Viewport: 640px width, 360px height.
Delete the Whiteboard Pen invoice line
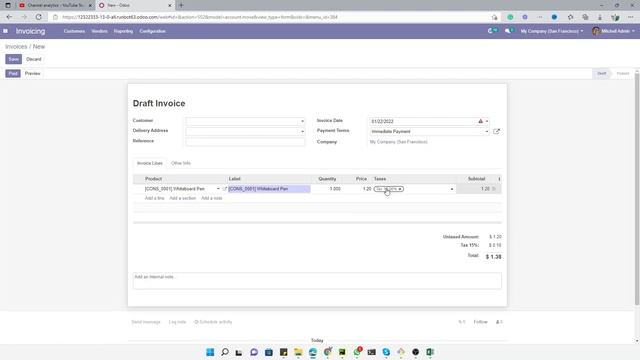coord(494,189)
